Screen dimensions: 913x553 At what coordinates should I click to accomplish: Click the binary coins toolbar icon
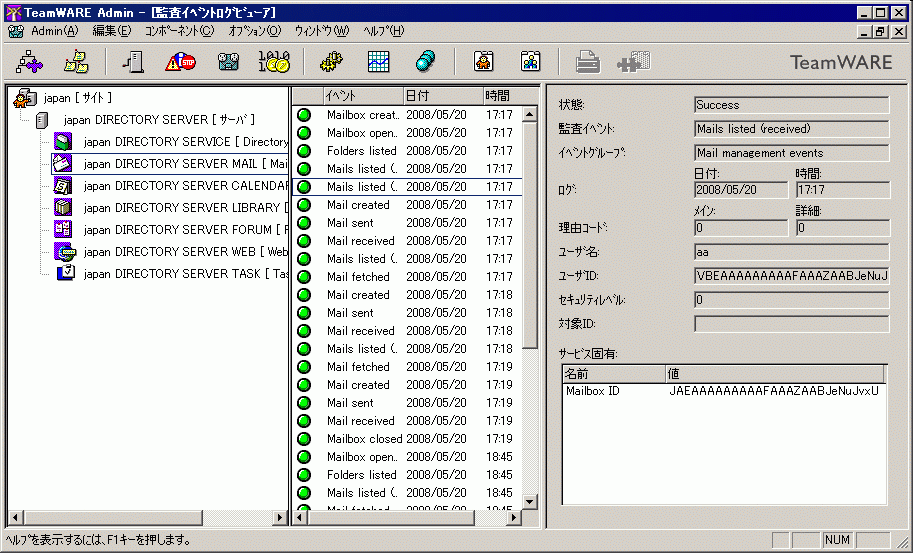274,62
